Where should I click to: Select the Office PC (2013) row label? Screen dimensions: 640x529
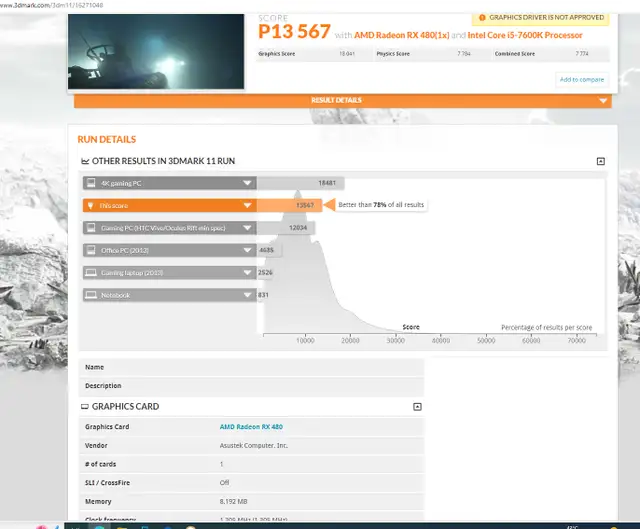(124, 250)
